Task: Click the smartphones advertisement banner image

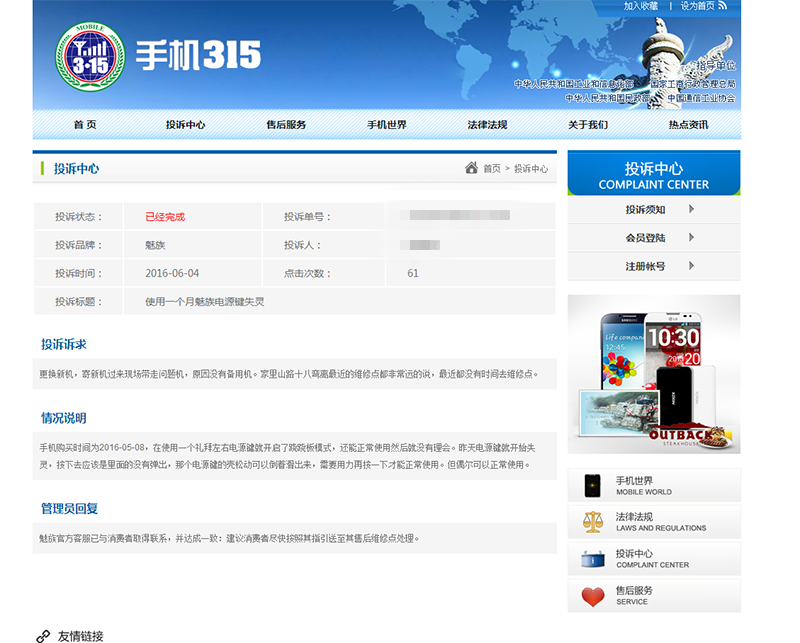Action: pyautogui.click(x=654, y=374)
